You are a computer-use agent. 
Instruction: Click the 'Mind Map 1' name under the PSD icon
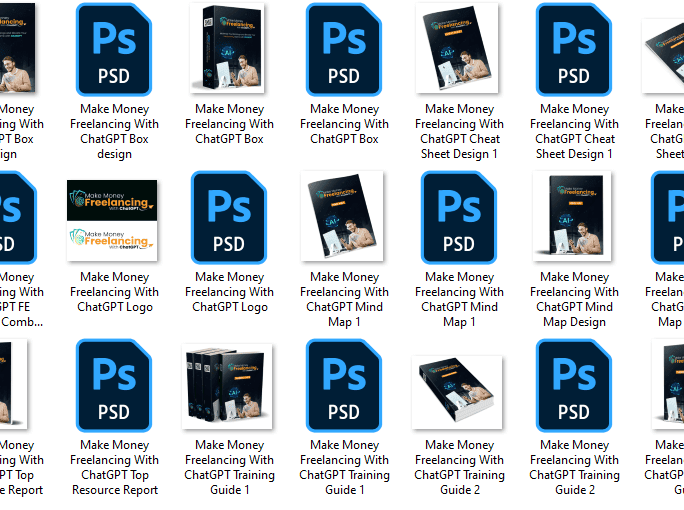coord(459,299)
